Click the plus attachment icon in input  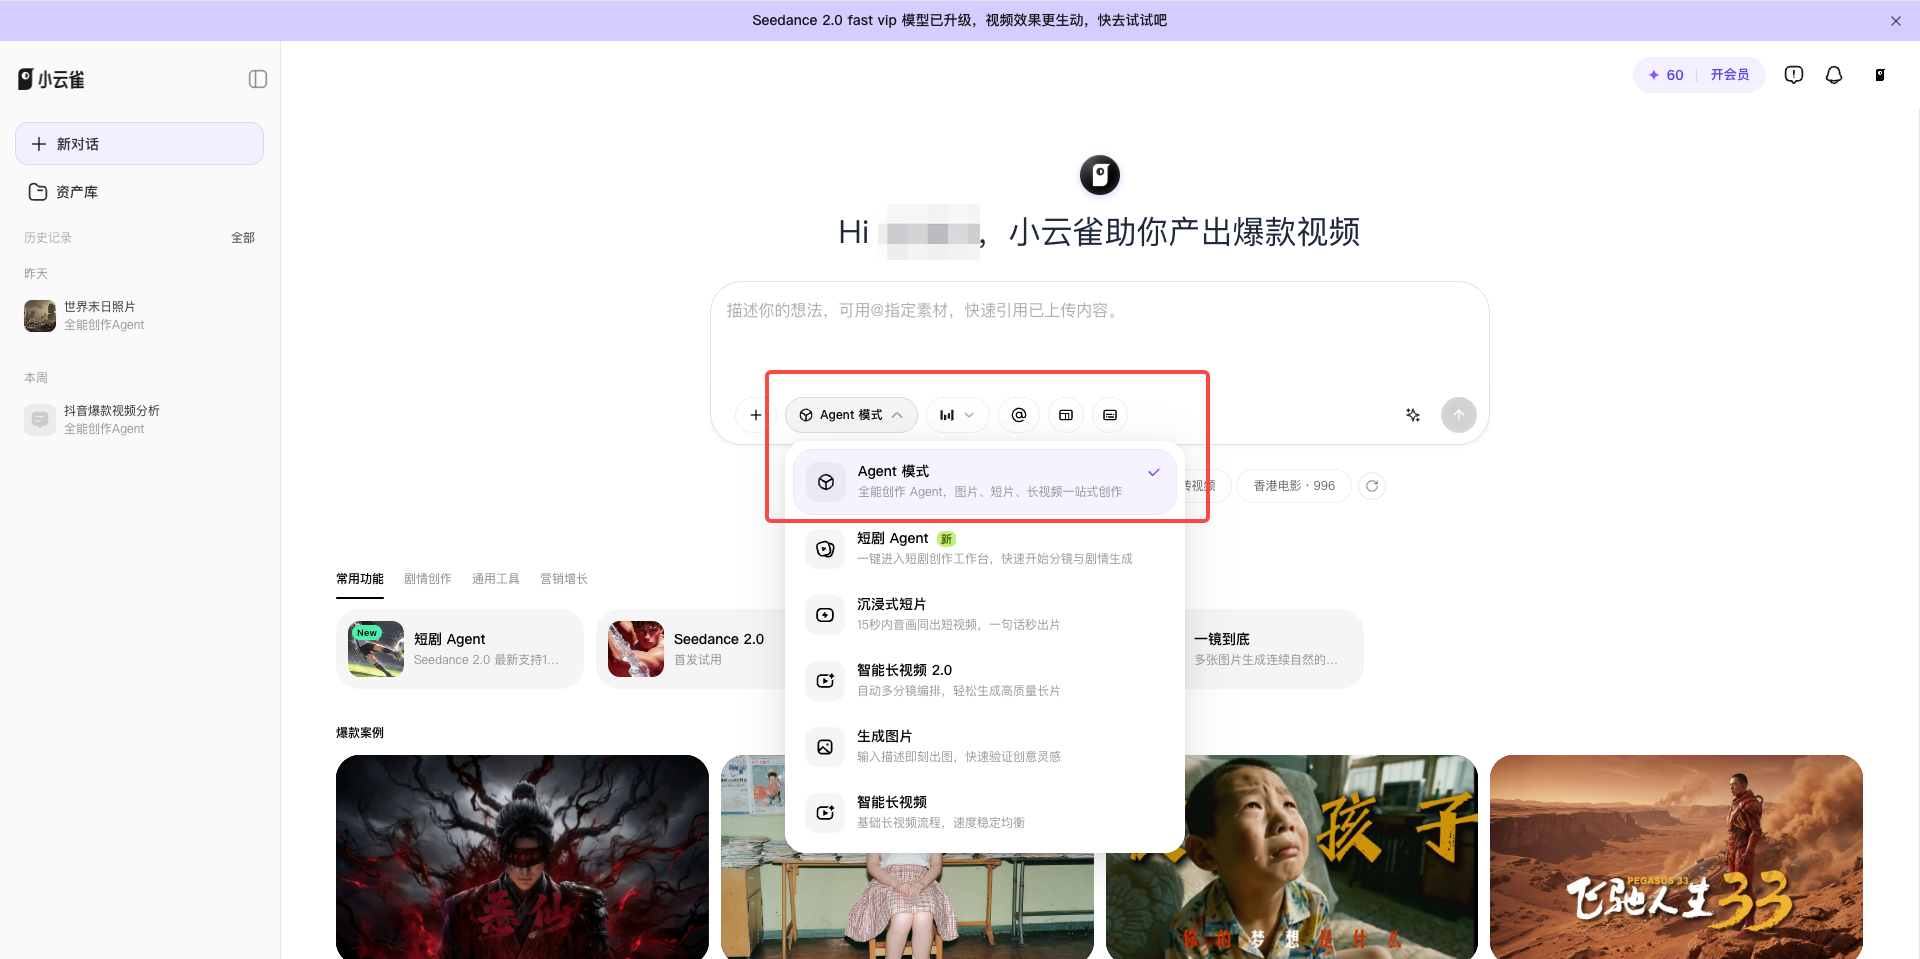point(756,415)
